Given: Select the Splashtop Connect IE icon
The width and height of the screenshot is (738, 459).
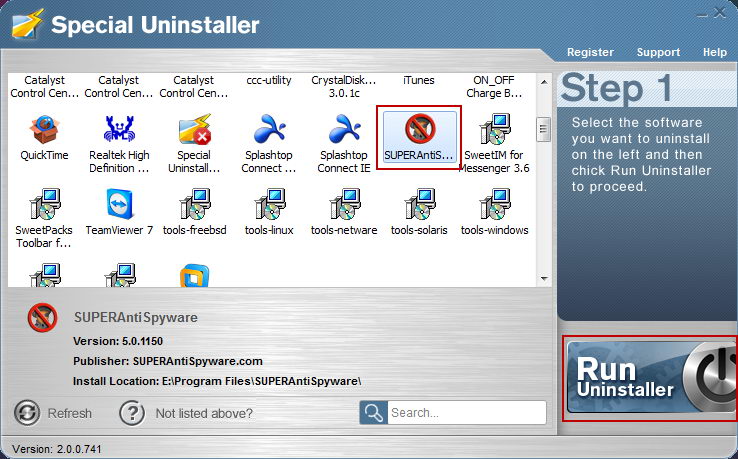Looking at the screenshot, I should click(x=344, y=129).
